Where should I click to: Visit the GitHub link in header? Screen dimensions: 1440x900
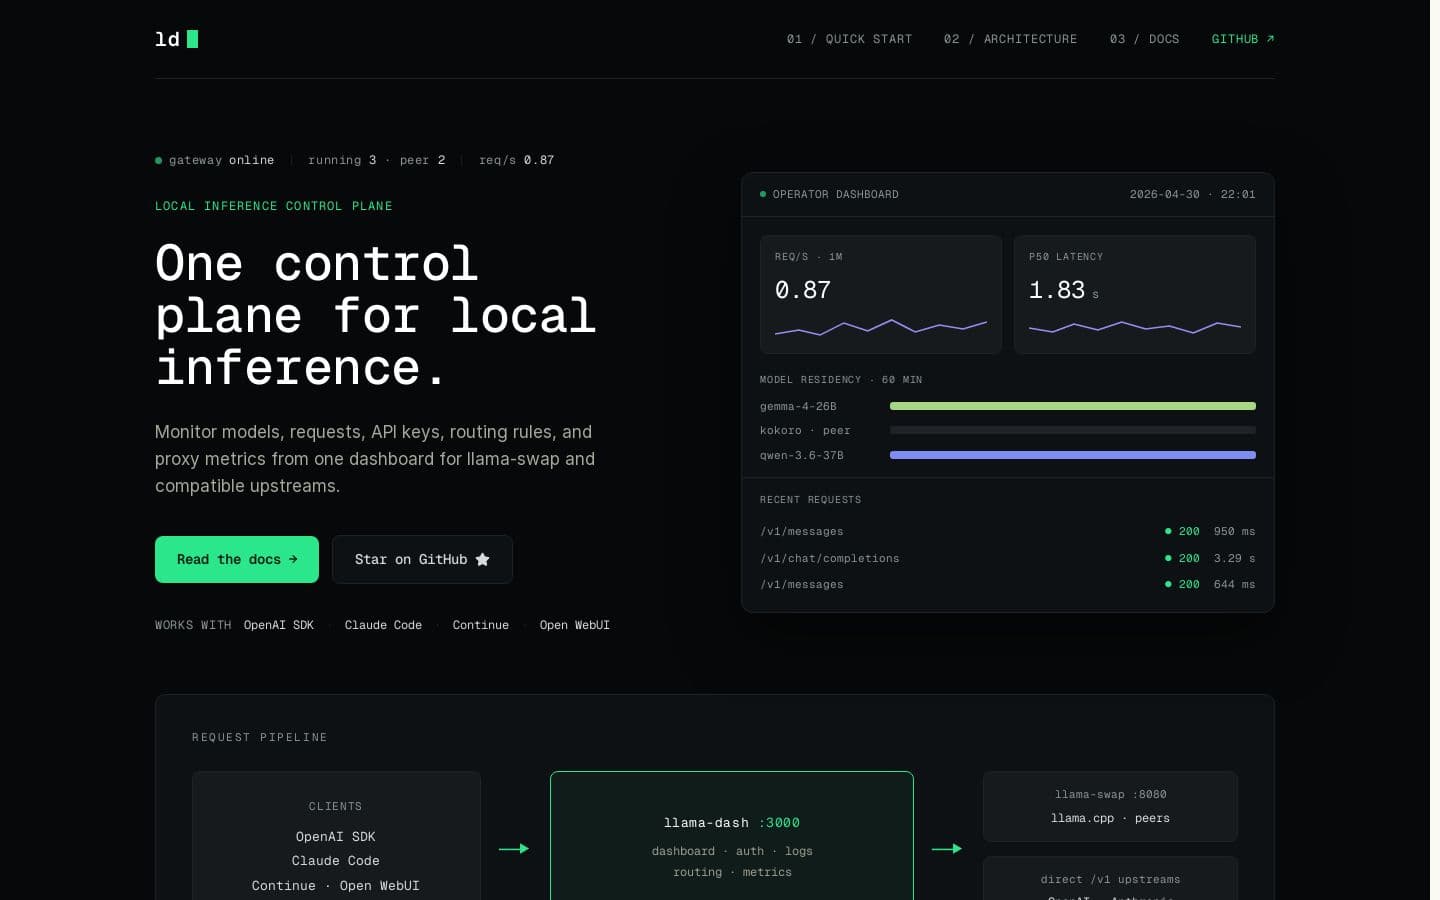pyautogui.click(x=1243, y=39)
